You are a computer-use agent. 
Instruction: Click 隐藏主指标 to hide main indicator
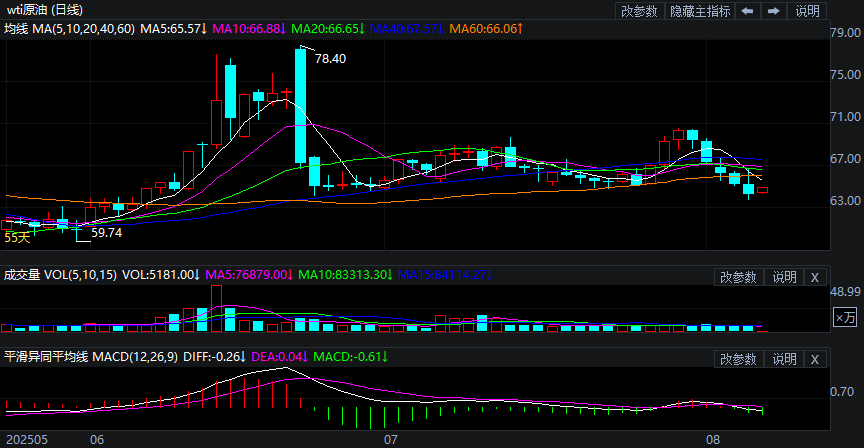pyautogui.click(x=700, y=11)
